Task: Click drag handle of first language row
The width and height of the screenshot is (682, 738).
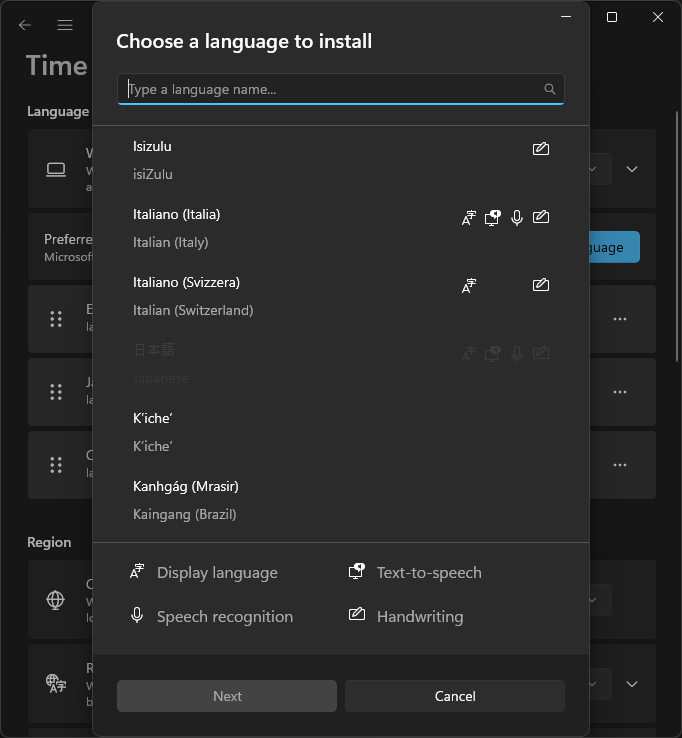Action: click(x=56, y=319)
